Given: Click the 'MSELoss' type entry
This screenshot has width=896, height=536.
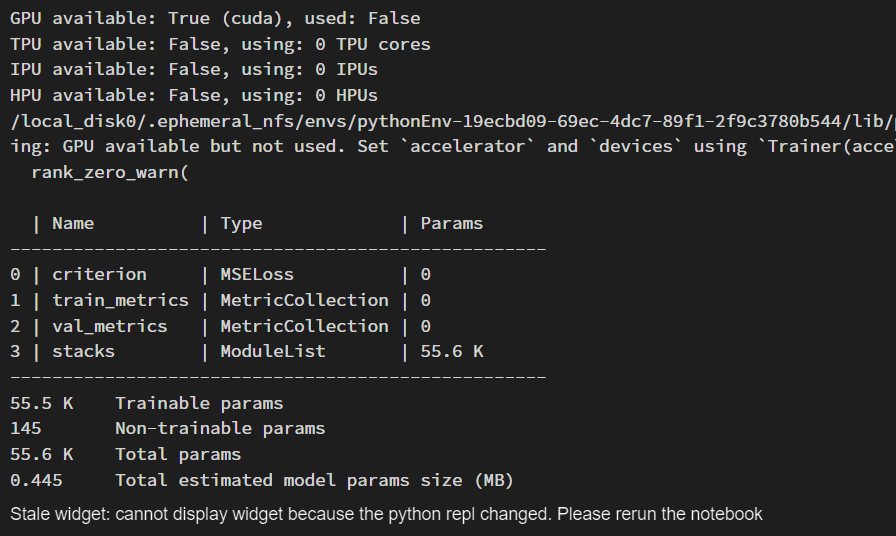Looking at the screenshot, I should click(x=257, y=274).
